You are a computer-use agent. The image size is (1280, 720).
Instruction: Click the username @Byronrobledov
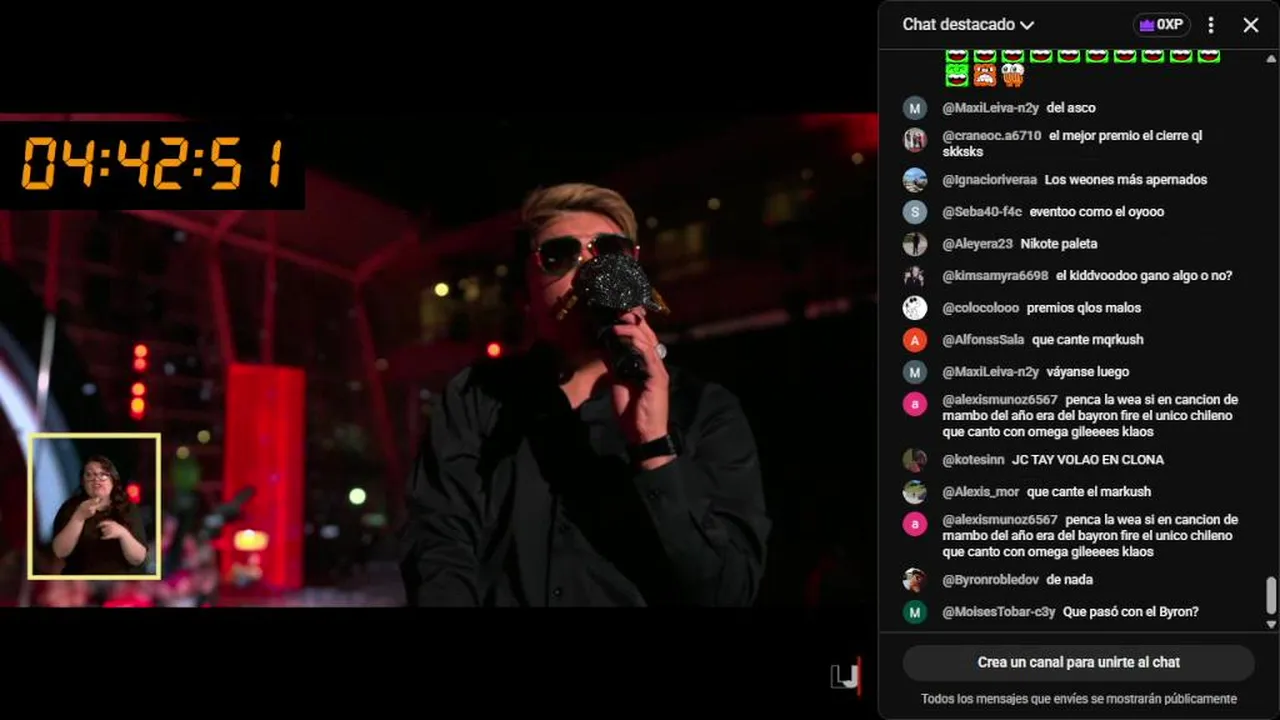pyautogui.click(x=990, y=580)
